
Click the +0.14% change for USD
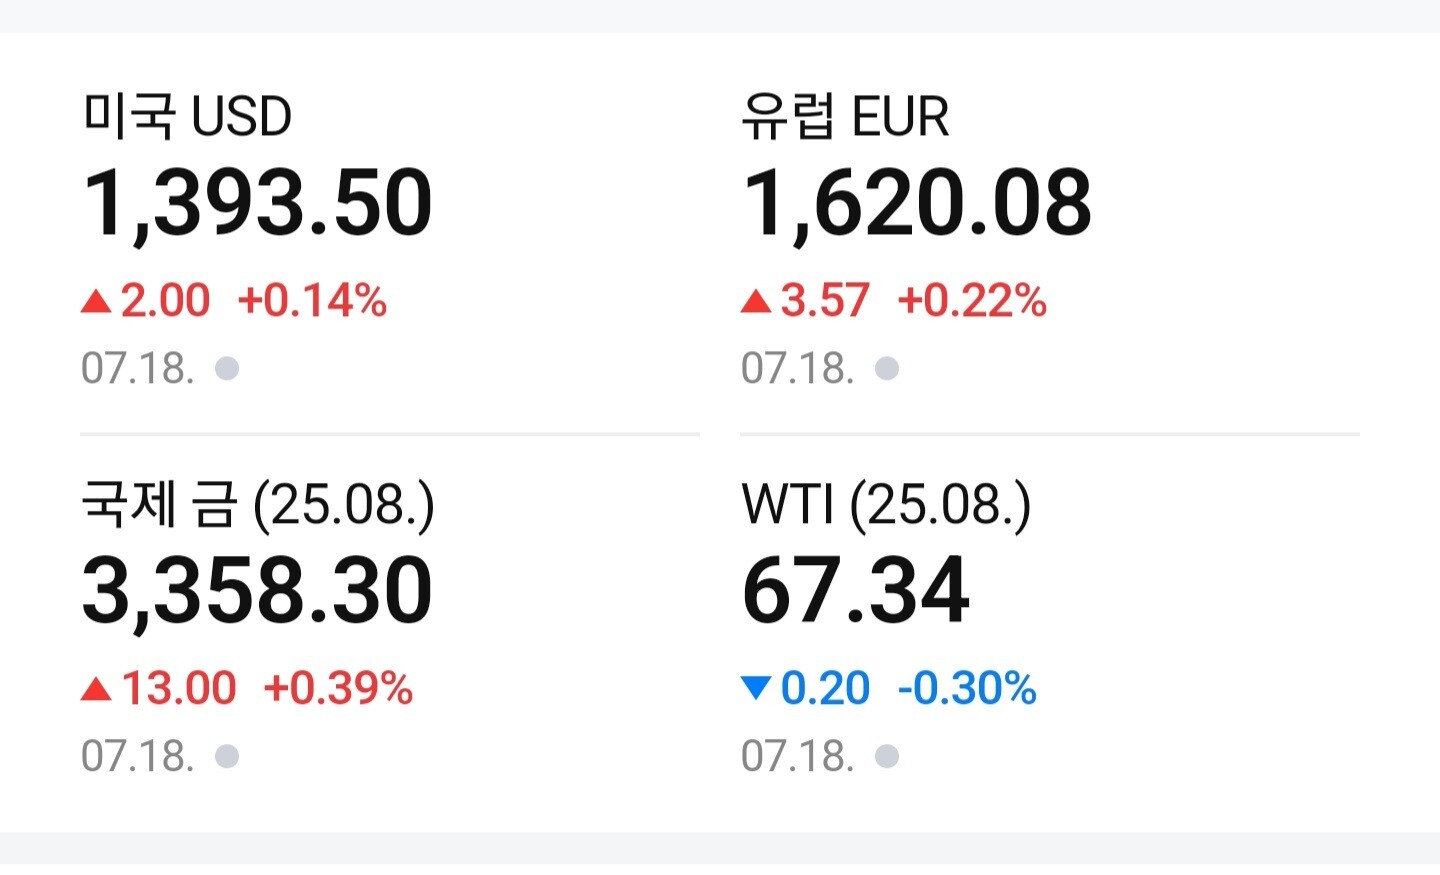click(x=312, y=301)
